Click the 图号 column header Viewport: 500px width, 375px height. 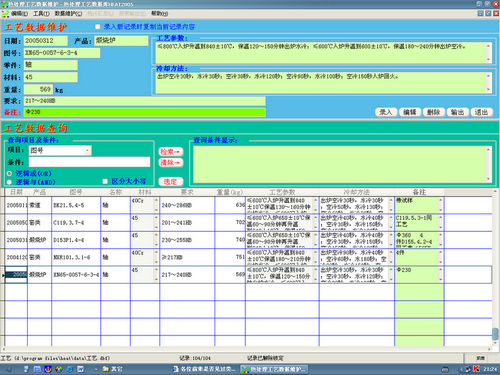(76, 192)
